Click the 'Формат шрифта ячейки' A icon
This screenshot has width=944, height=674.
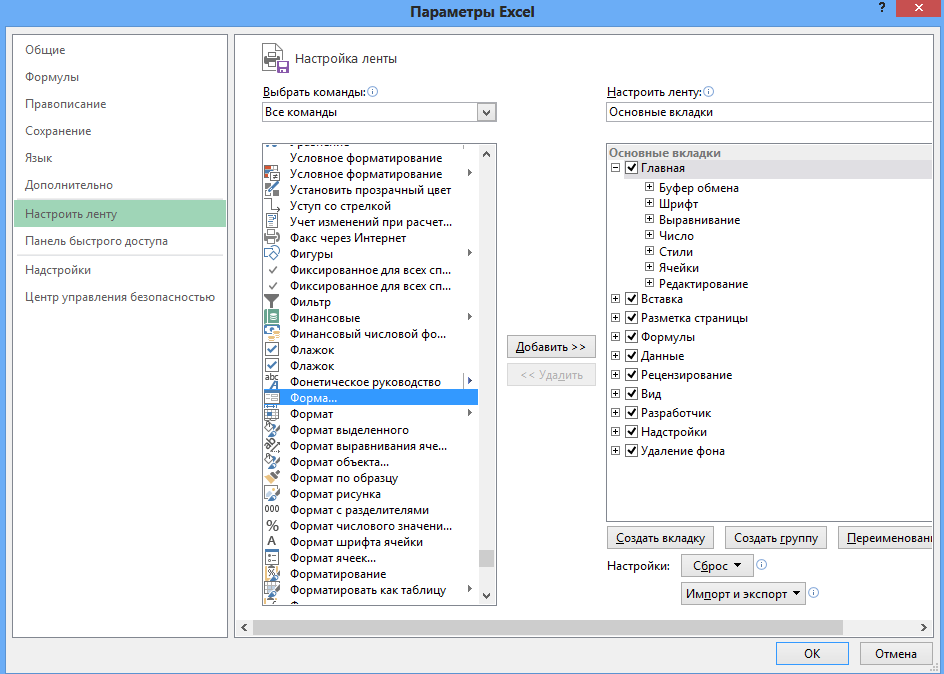pos(272,542)
